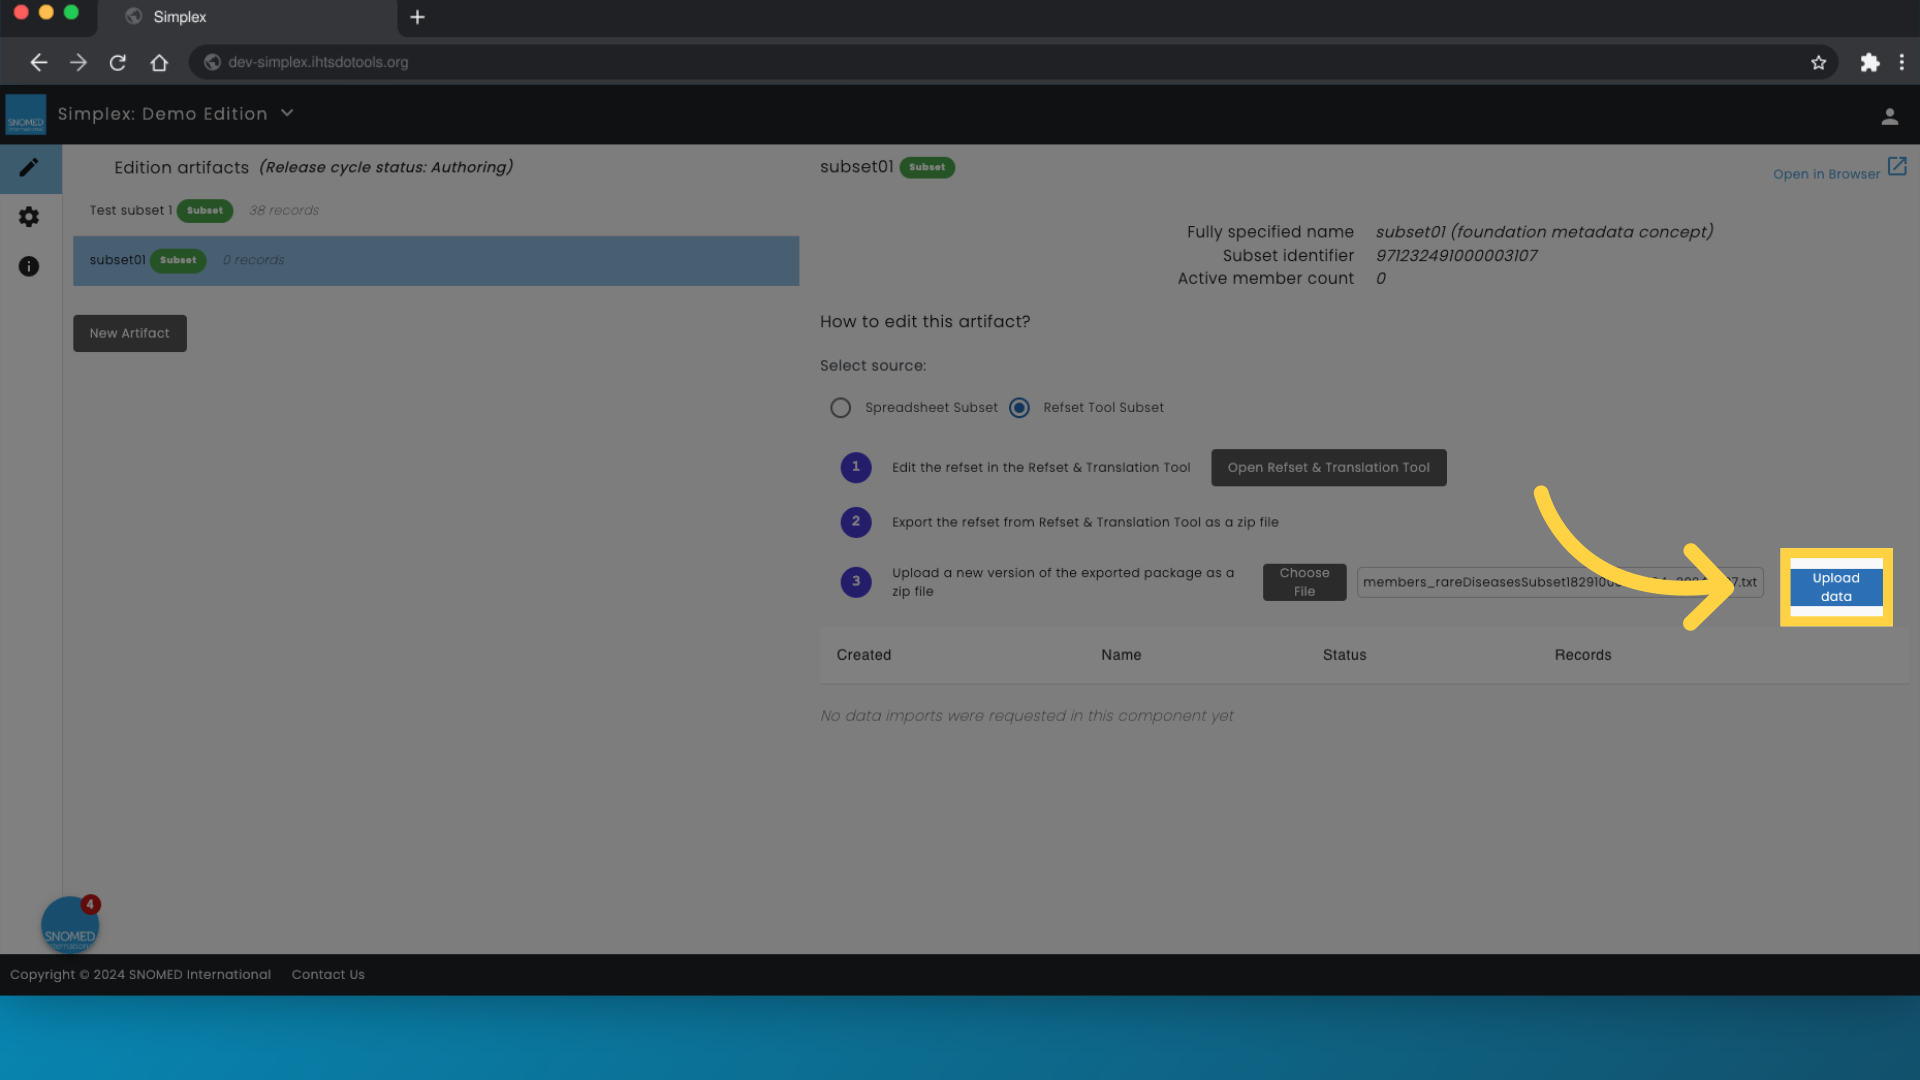Viewport: 1920px width, 1080px height.
Task: Click the Upload data button
Action: tap(1836, 587)
